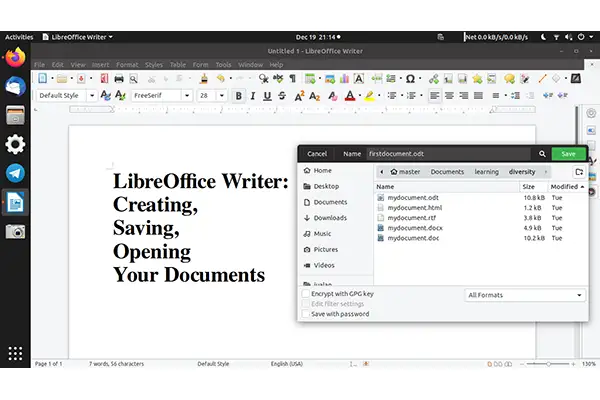Open the Tools menu
Viewport: 600px width, 400px height.
(x=223, y=65)
